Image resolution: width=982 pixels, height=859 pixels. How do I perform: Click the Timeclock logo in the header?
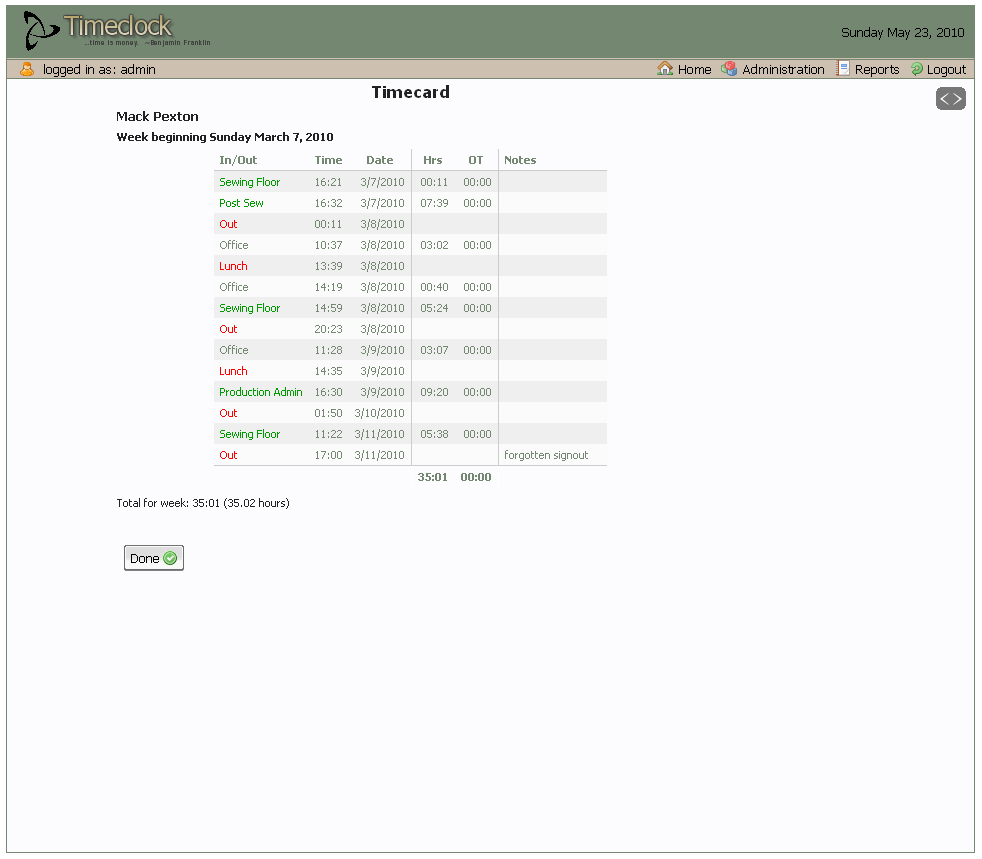pos(113,31)
